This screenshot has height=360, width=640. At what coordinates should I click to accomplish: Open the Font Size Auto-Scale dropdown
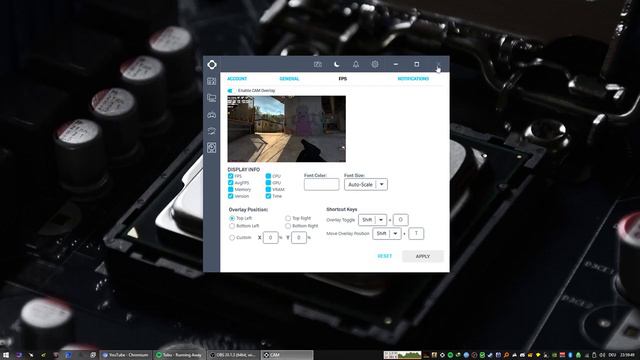(366, 184)
